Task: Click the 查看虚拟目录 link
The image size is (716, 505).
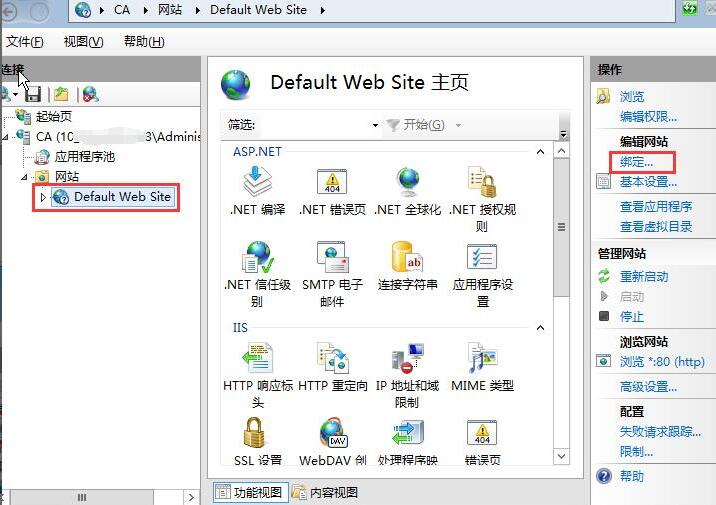Action: tap(656, 226)
